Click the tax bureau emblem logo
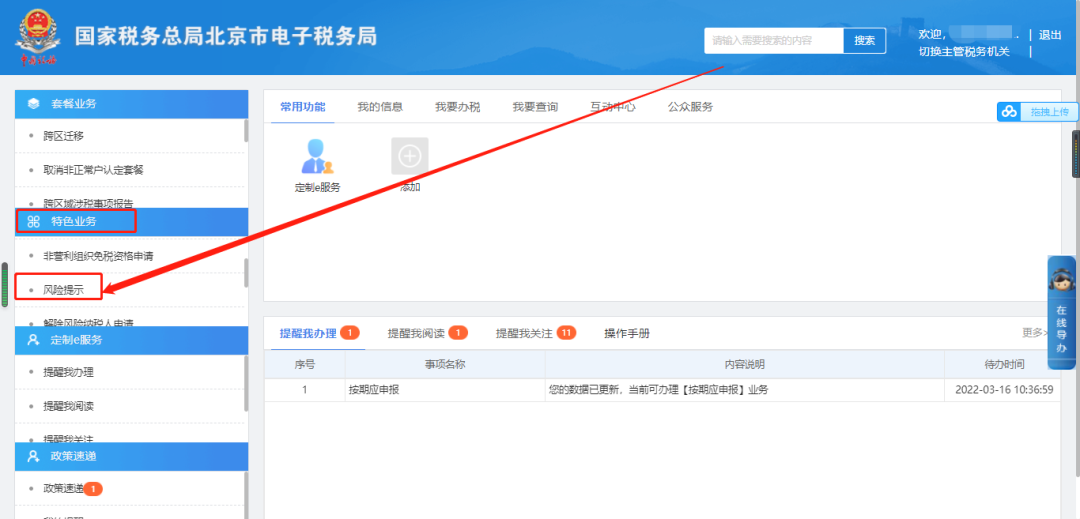This screenshot has width=1080, height=519. coord(38,38)
